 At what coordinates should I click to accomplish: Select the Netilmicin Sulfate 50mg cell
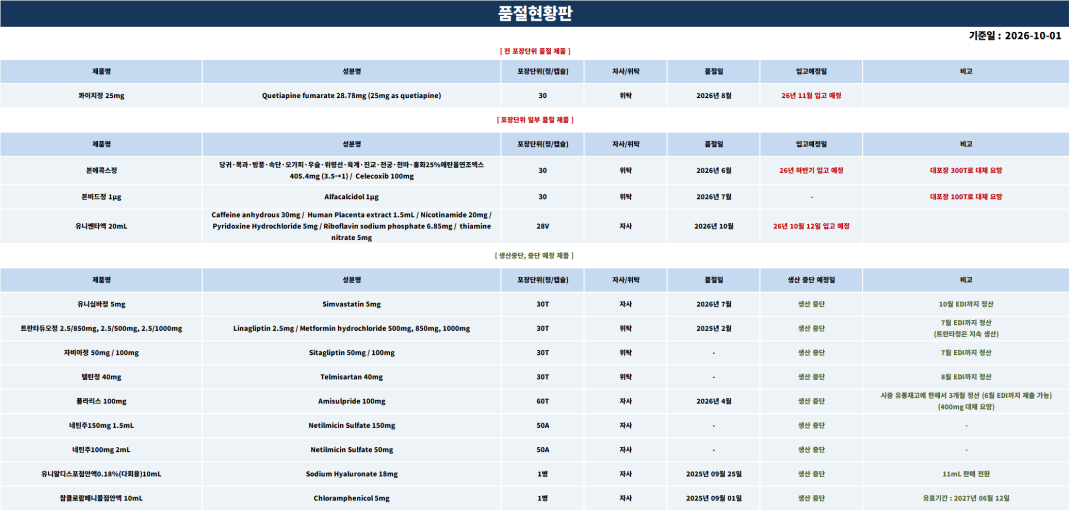(351, 450)
